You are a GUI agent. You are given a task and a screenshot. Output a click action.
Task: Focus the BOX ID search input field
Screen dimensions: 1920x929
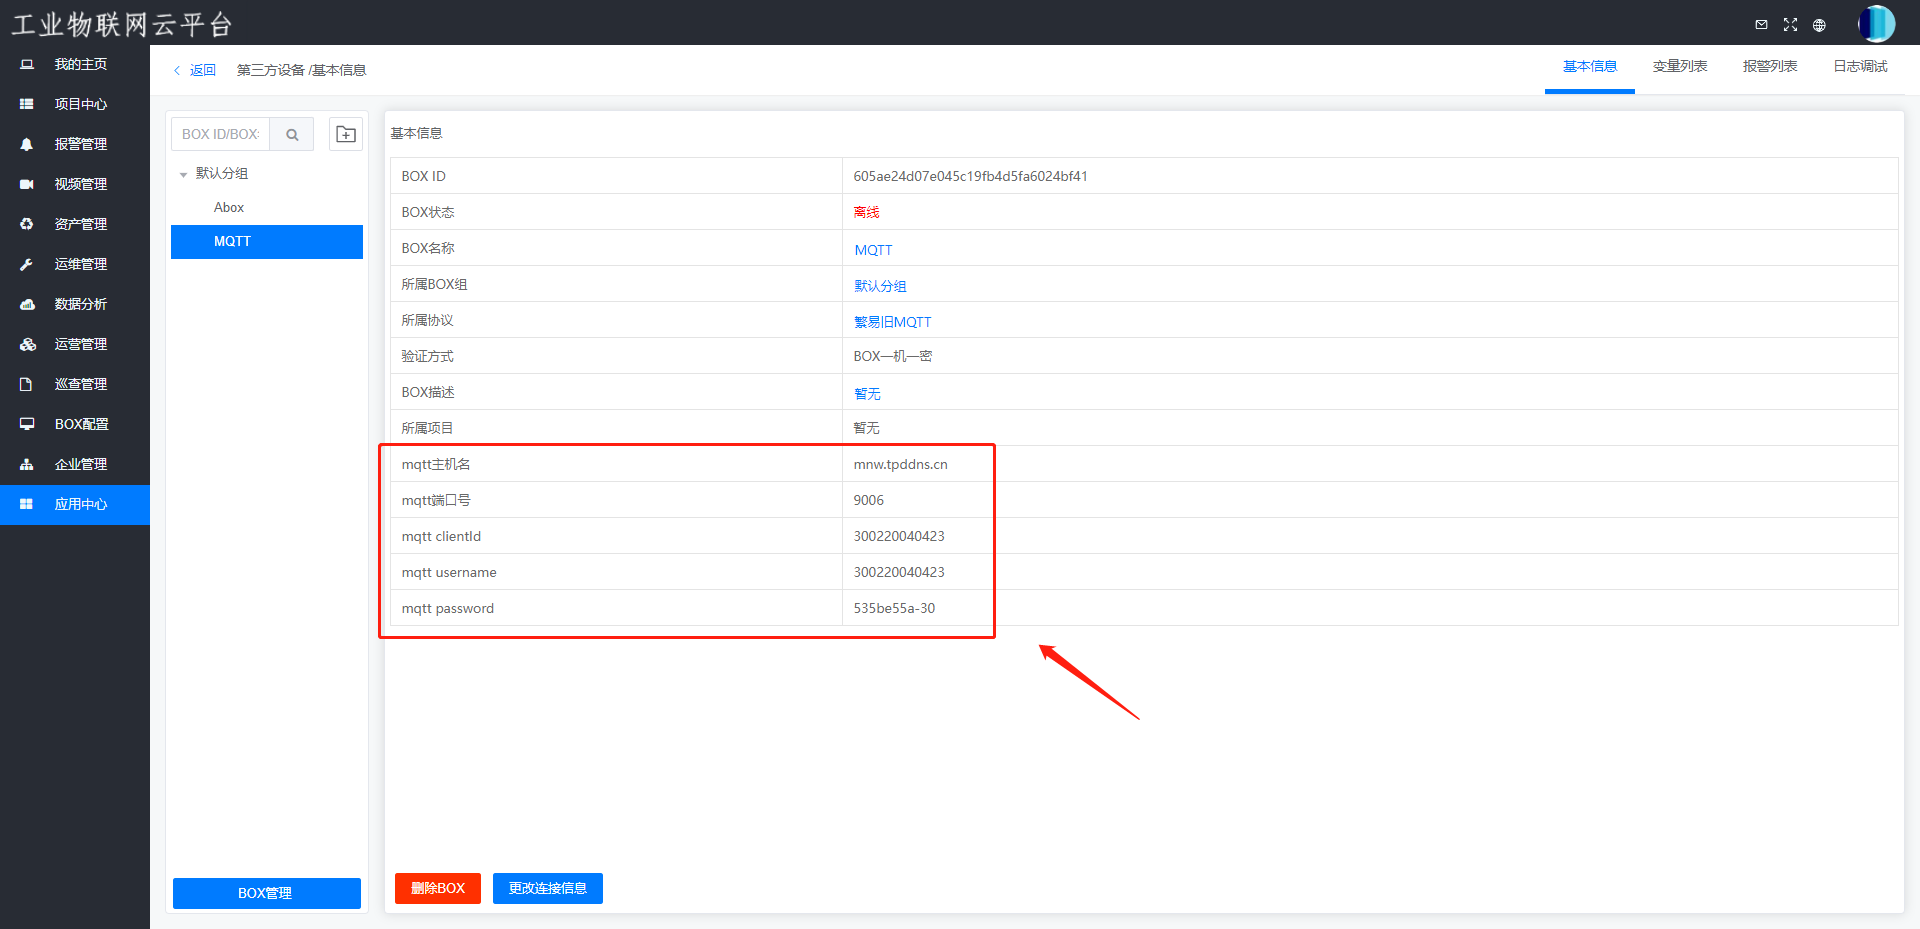pyautogui.click(x=221, y=134)
